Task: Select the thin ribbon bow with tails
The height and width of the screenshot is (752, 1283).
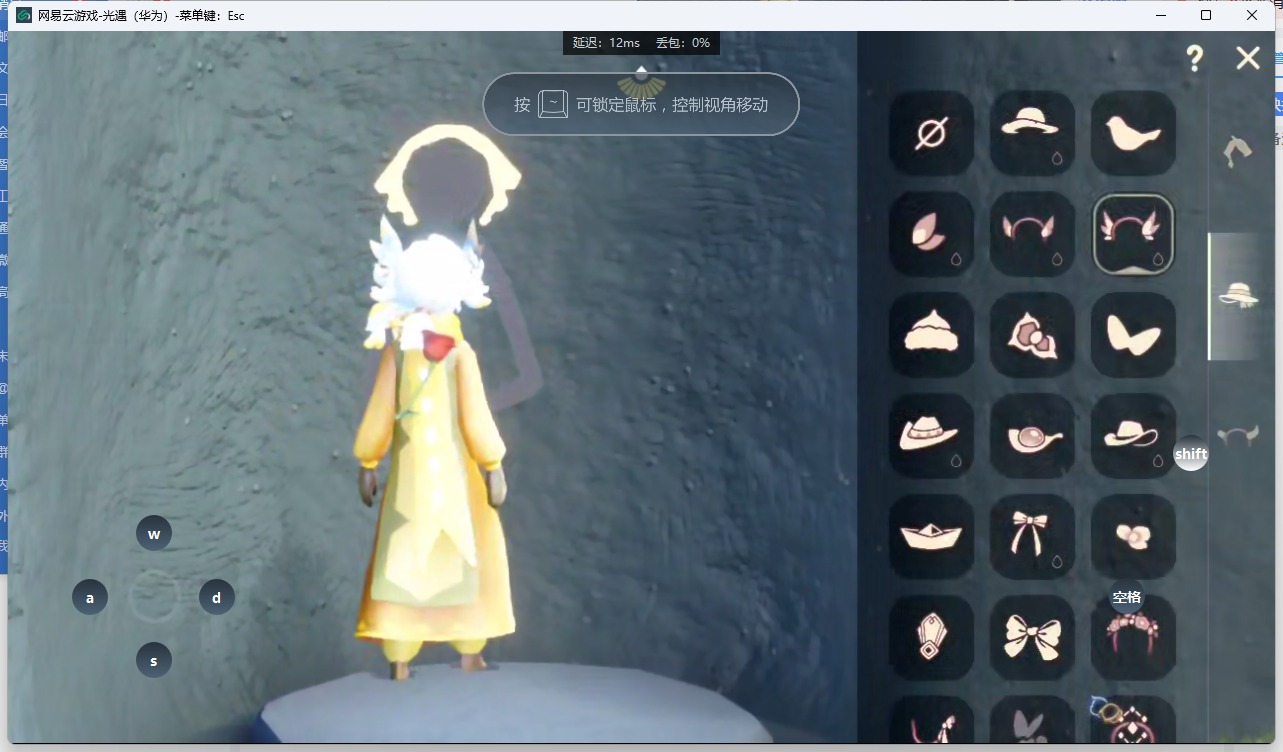Action: (x=1032, y=537)
